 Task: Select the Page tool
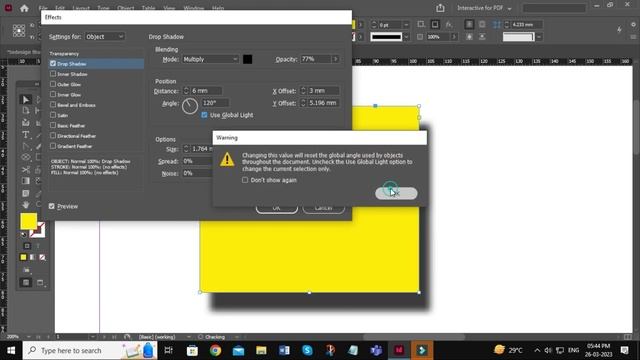click(x=25, y=111)
